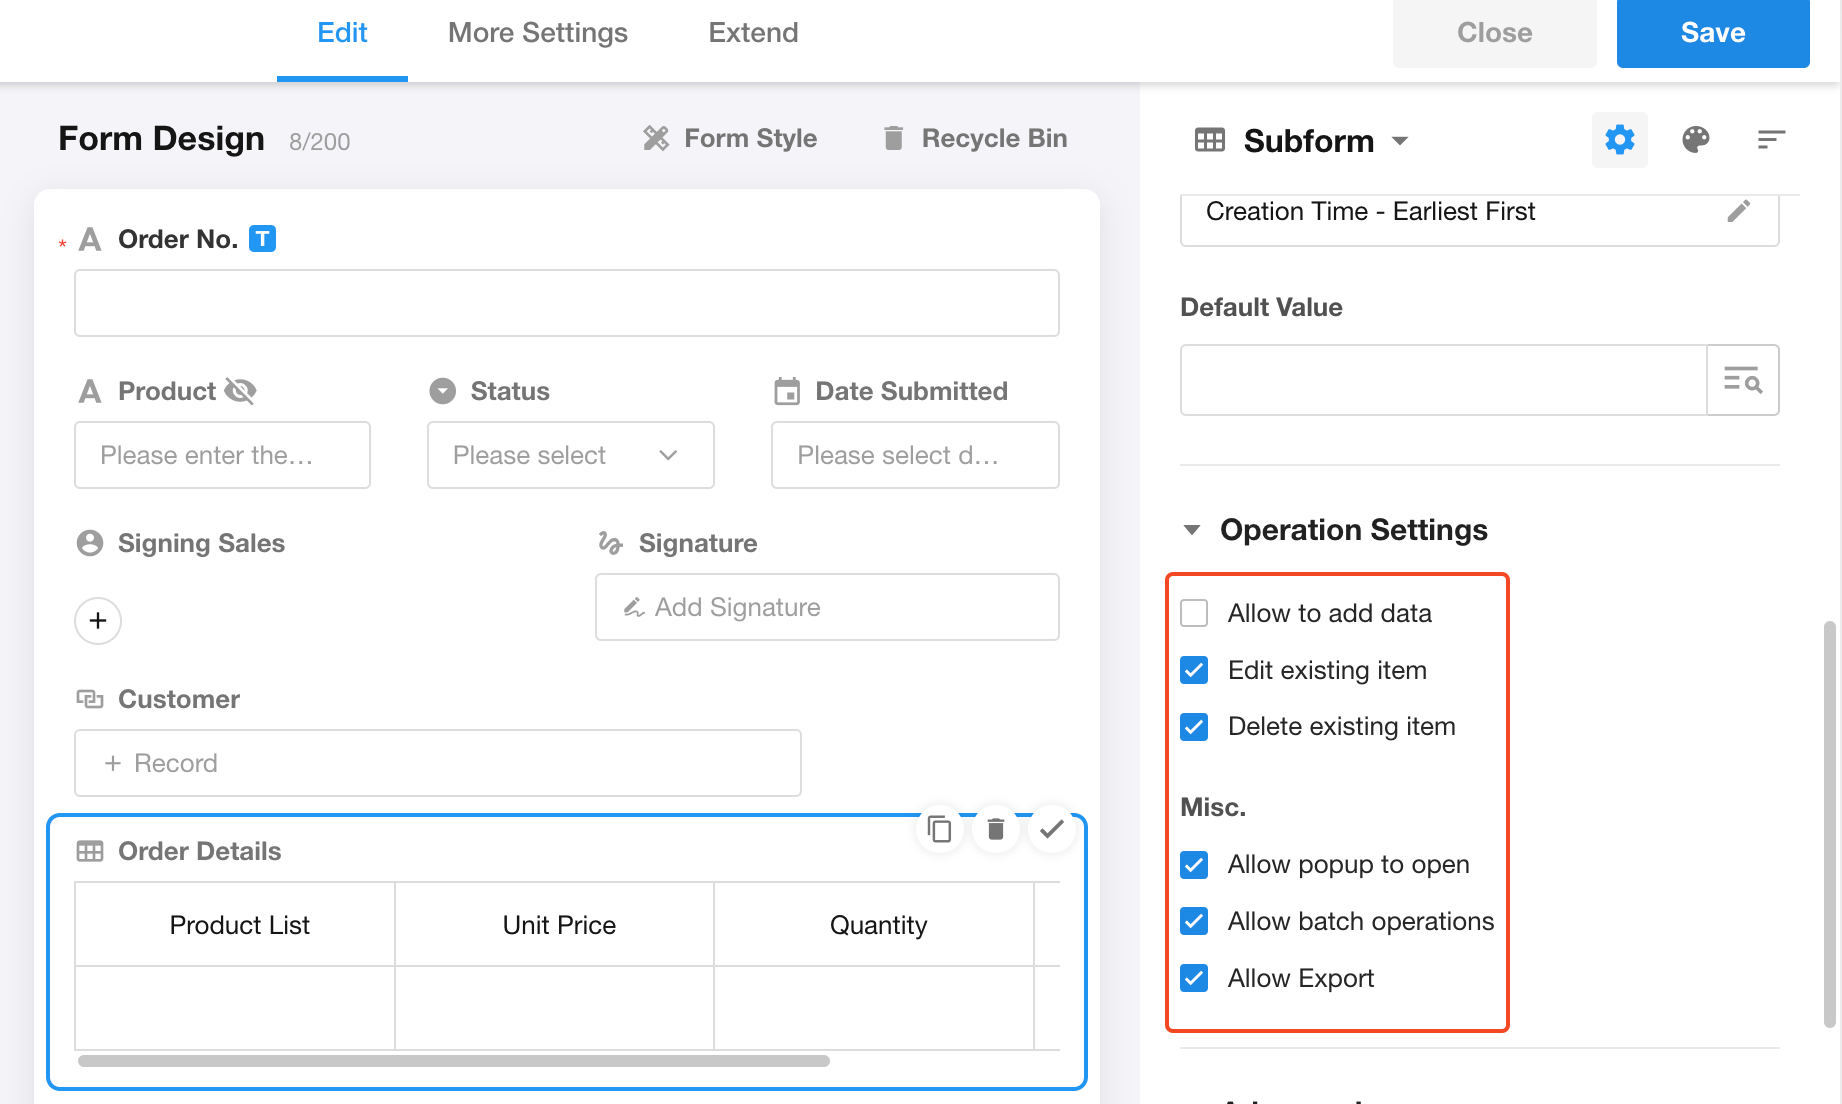
Task: Click the Save button
Action: (x=1712, y=33)
